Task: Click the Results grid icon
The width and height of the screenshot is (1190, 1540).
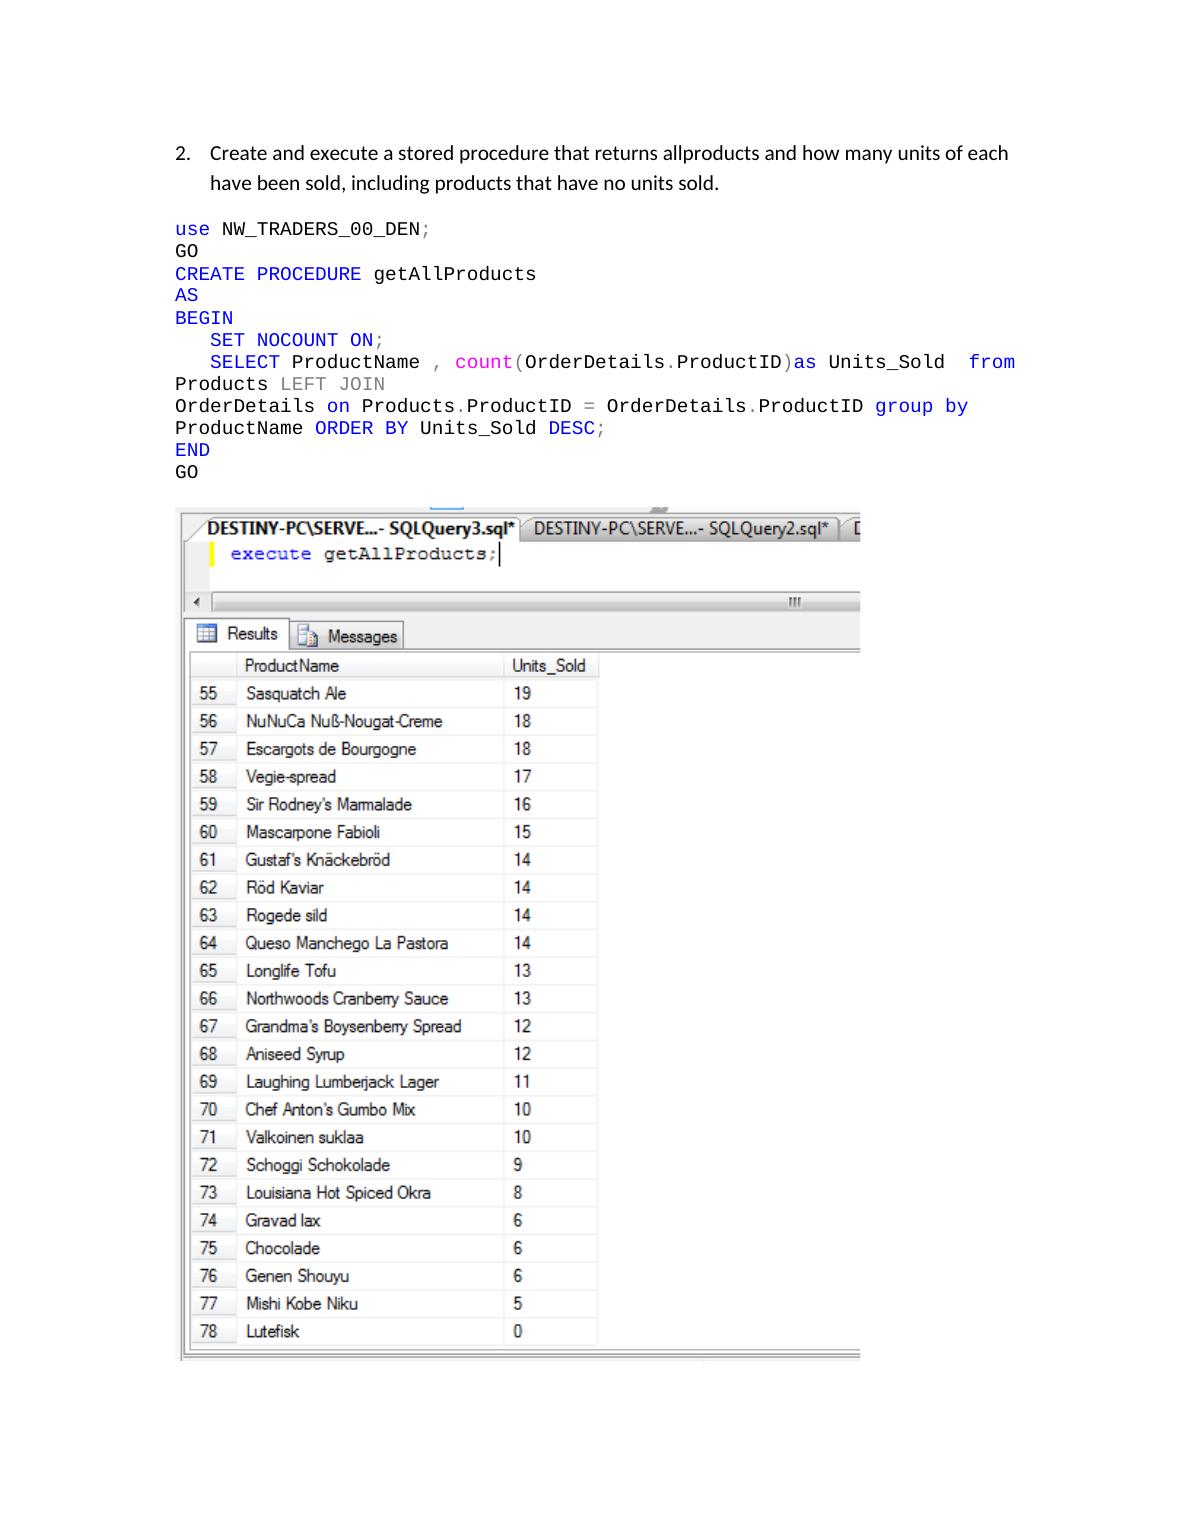Action: pos(207,634)
